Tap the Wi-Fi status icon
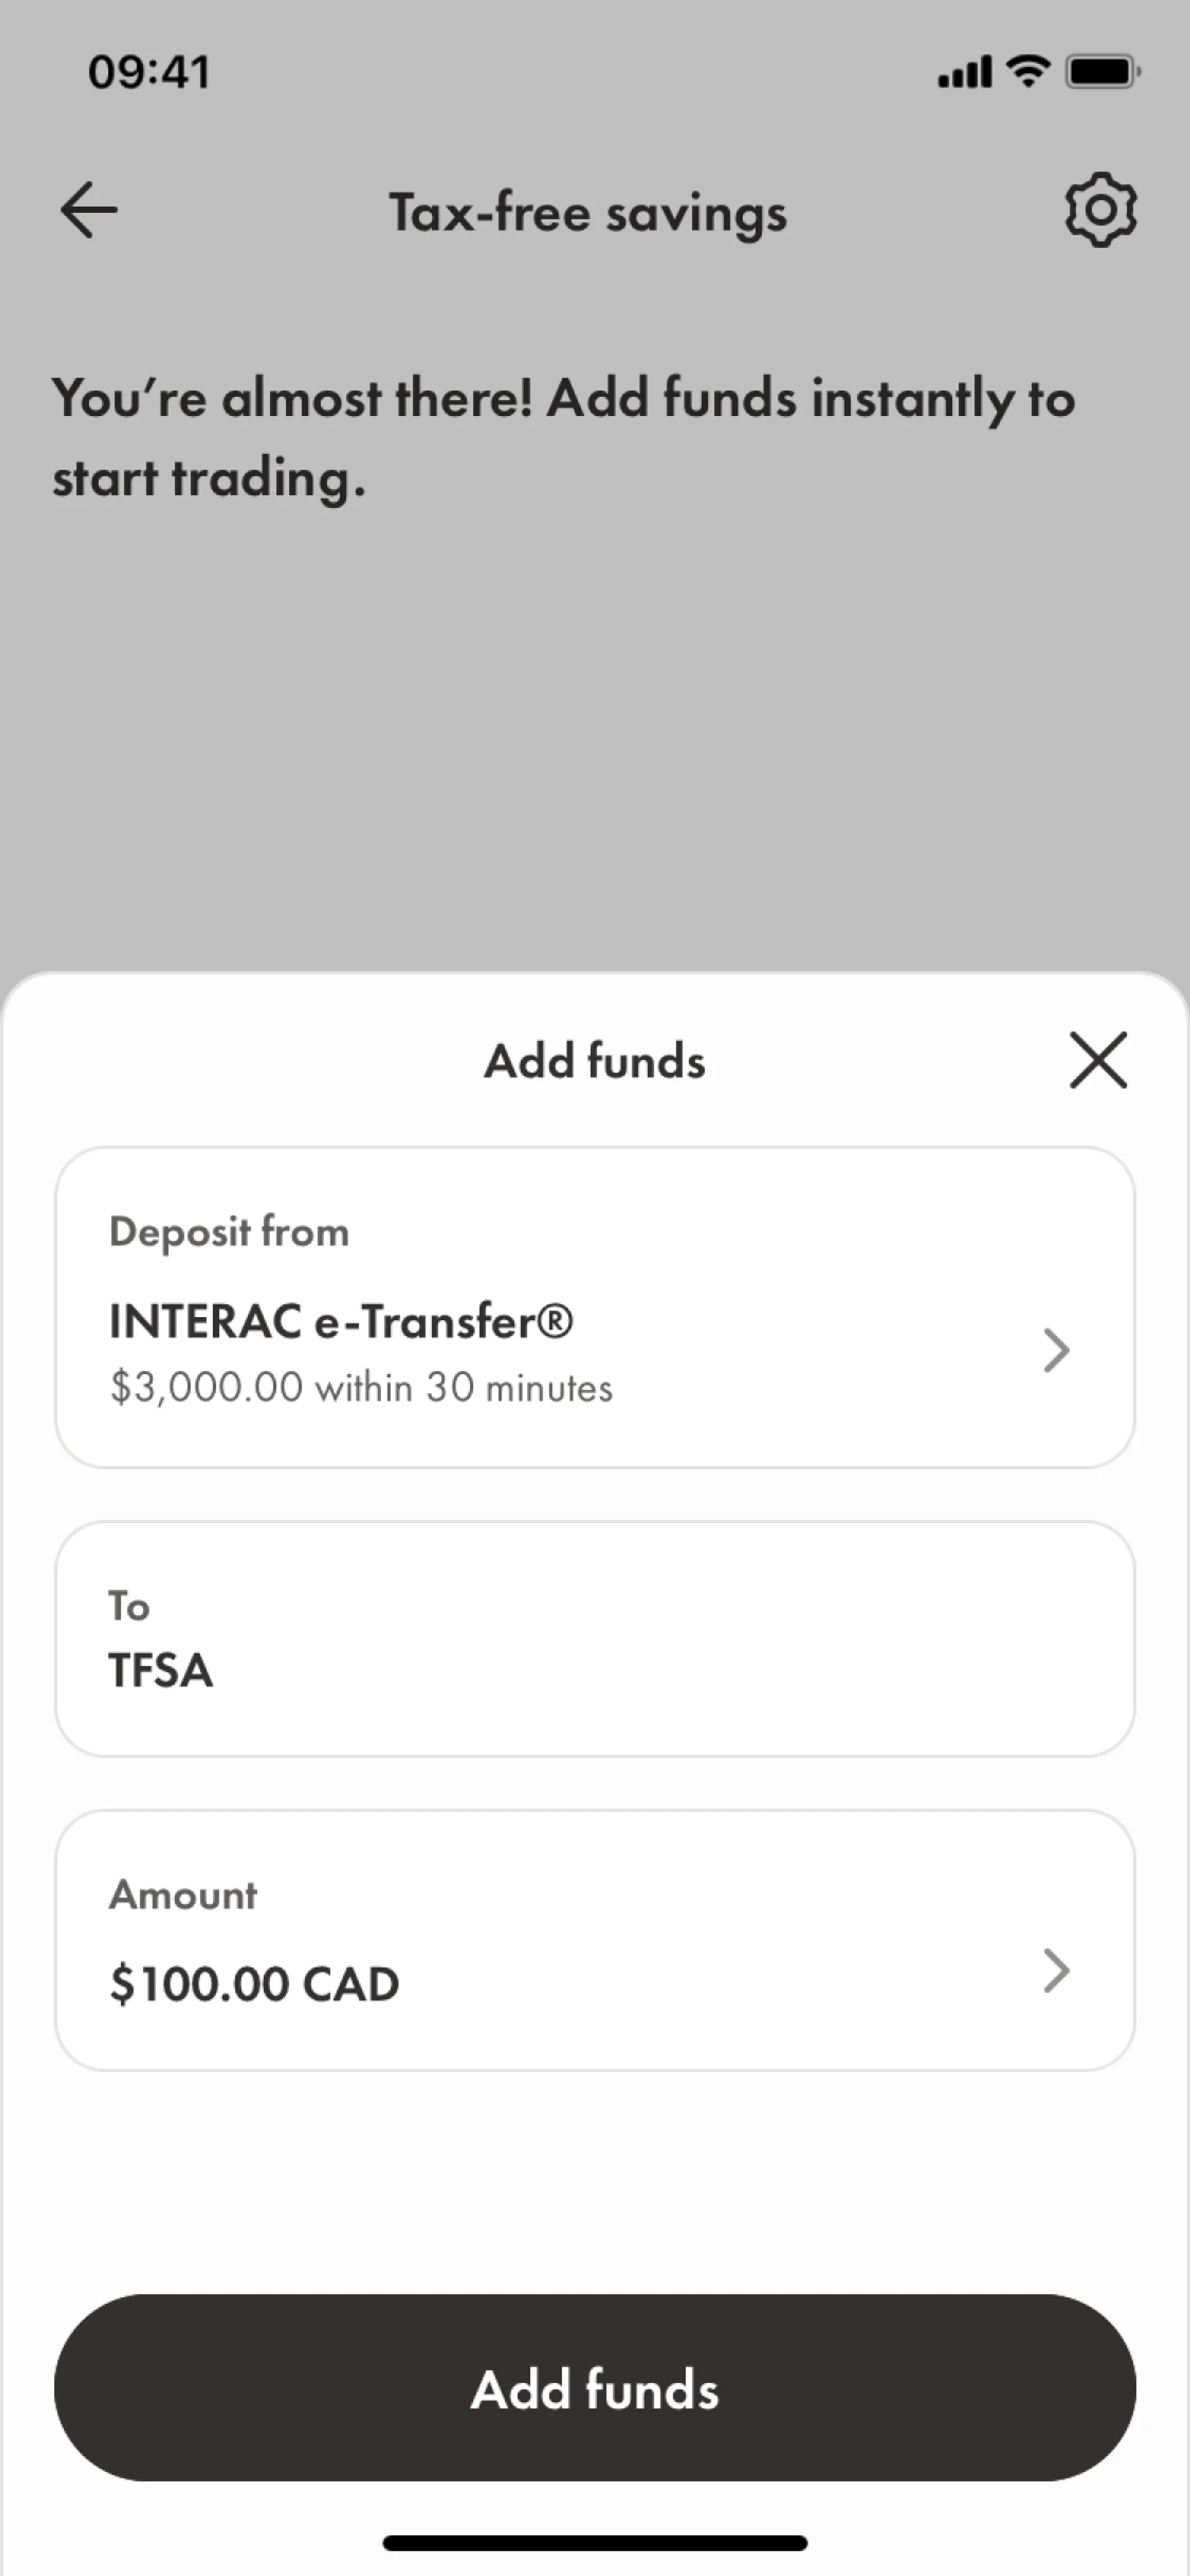This screenshot has height=2576, width=1190. point(1027,71)
